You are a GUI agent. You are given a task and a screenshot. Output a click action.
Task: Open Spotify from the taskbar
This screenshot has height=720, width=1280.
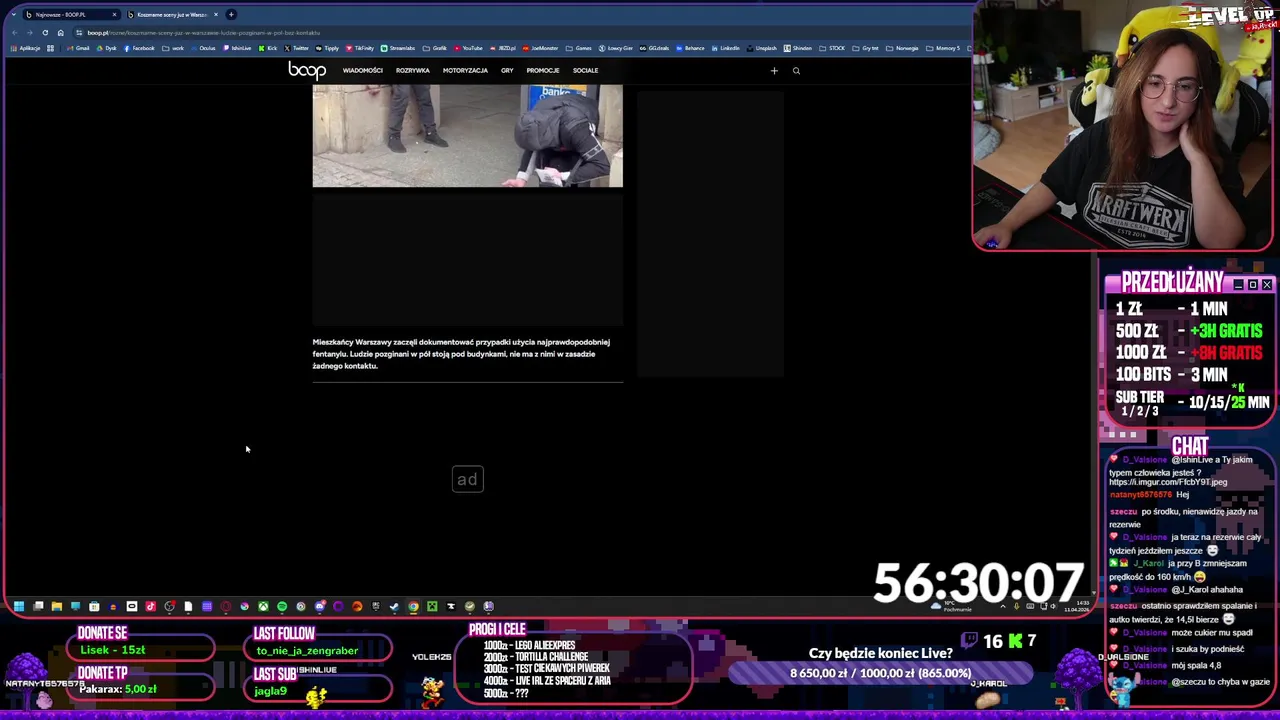tap(282, 606)
